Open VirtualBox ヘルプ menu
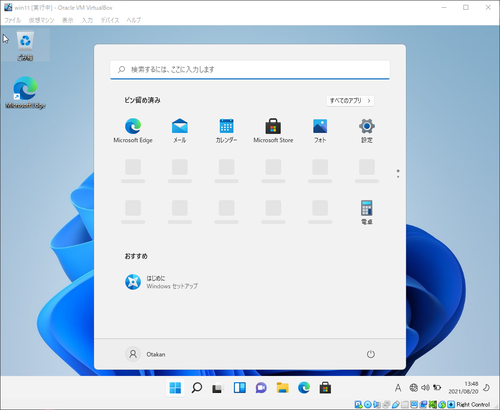 point(134,20)
